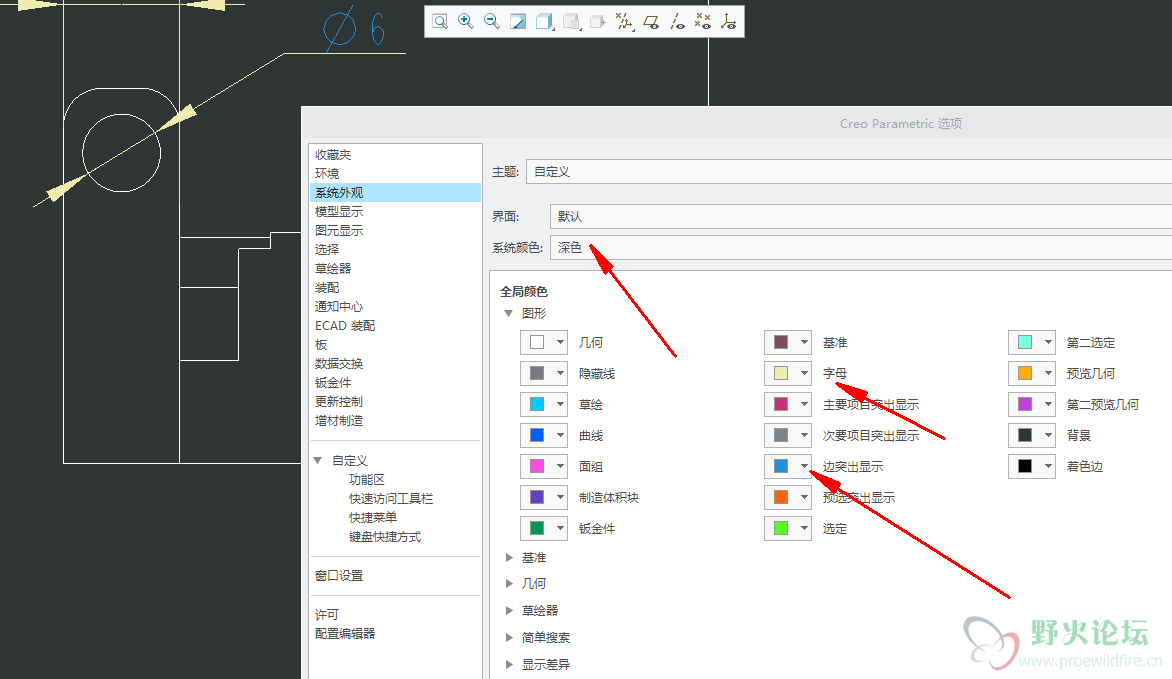This screenshot has width=1172, height=679.
Task: Open 功能区 under 自定义
Action: tap(366, 480)
